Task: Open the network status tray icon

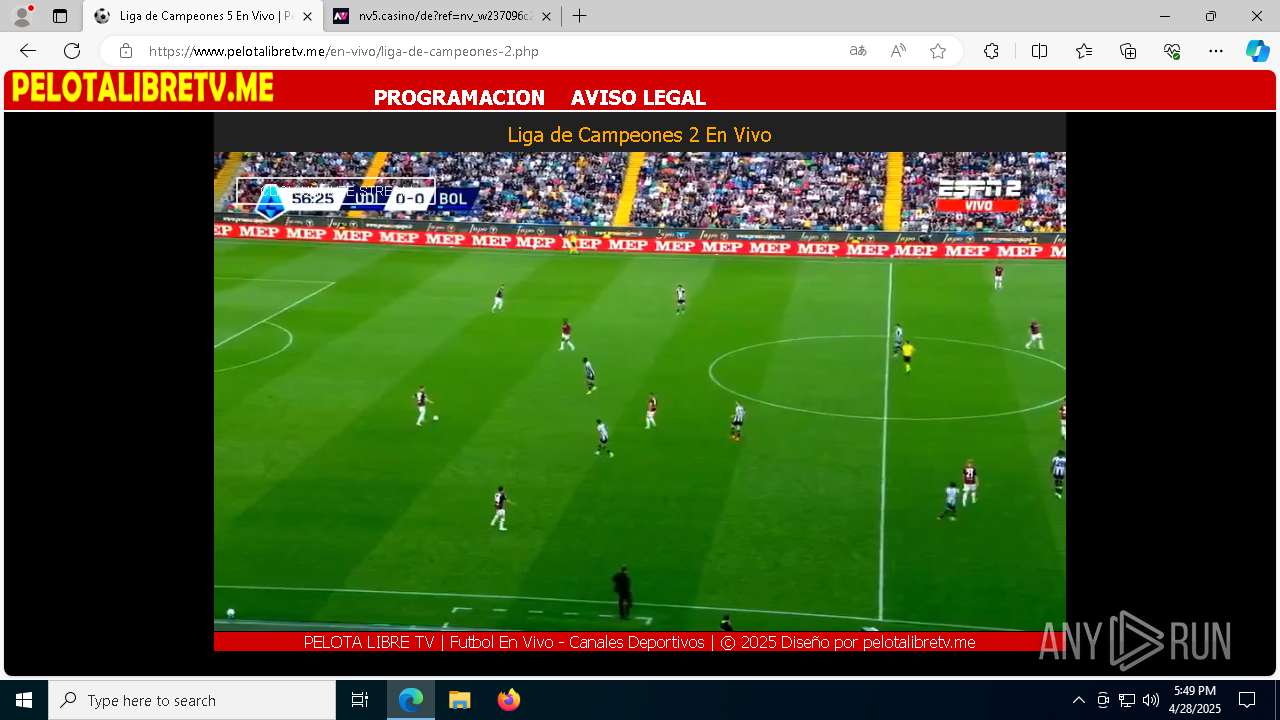Action: click(1127, 700)
